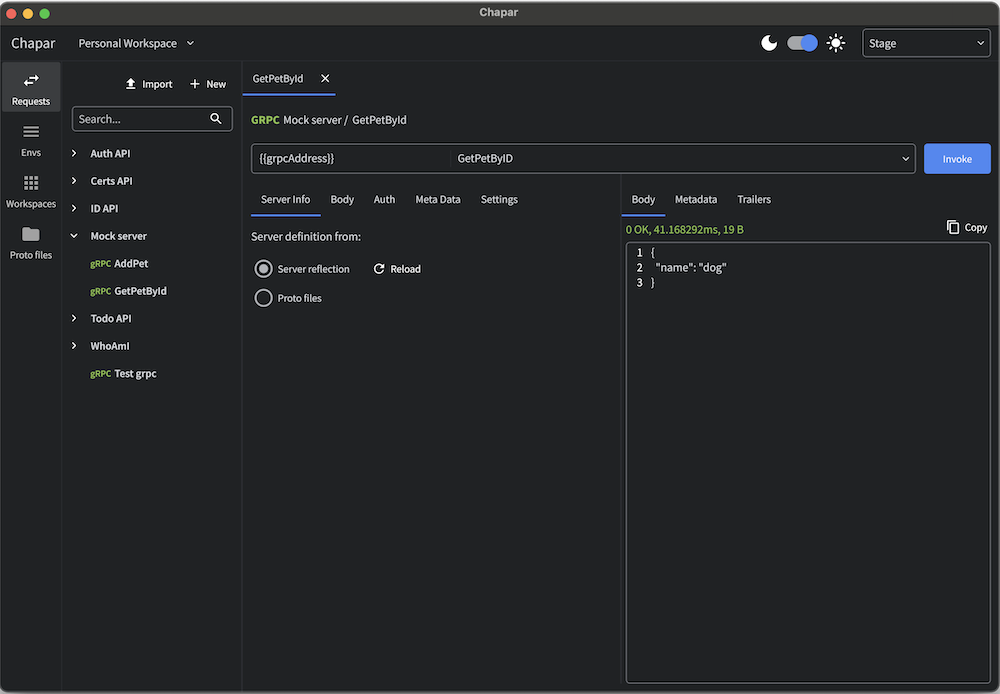Collapse the Mock server collection
1000x694 pixels.
click(74, 236)
